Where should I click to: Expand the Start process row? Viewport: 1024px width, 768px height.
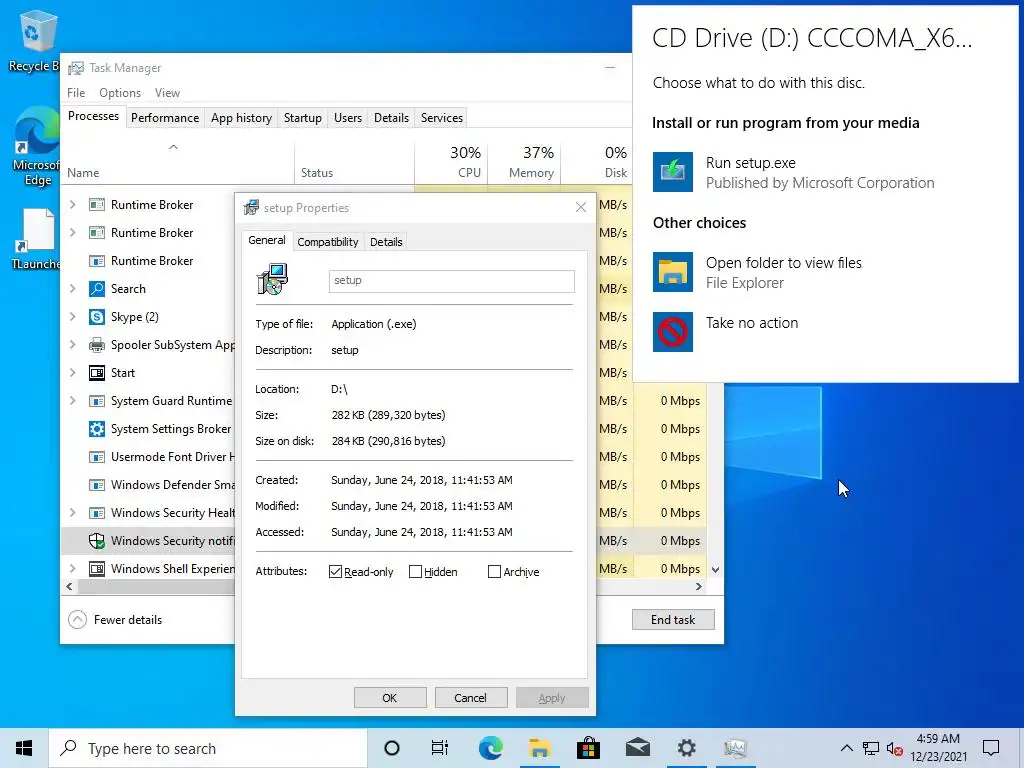pos(72,373)
